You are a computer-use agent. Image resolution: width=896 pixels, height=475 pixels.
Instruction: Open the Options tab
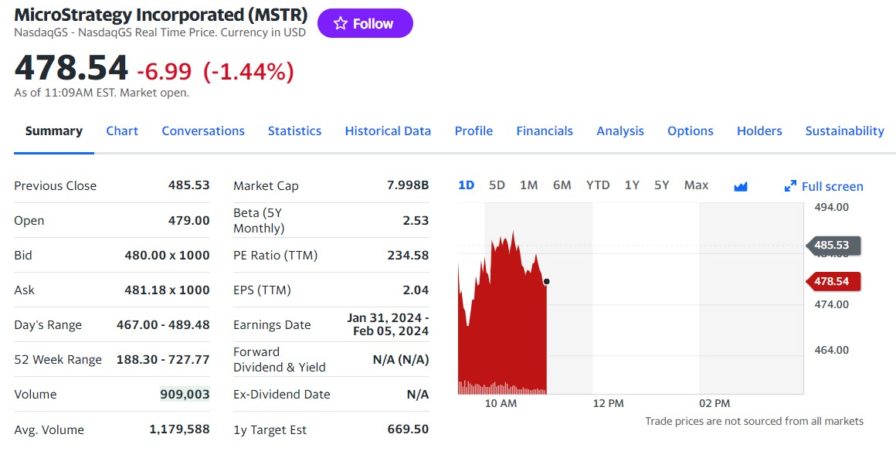pos(690,131)
